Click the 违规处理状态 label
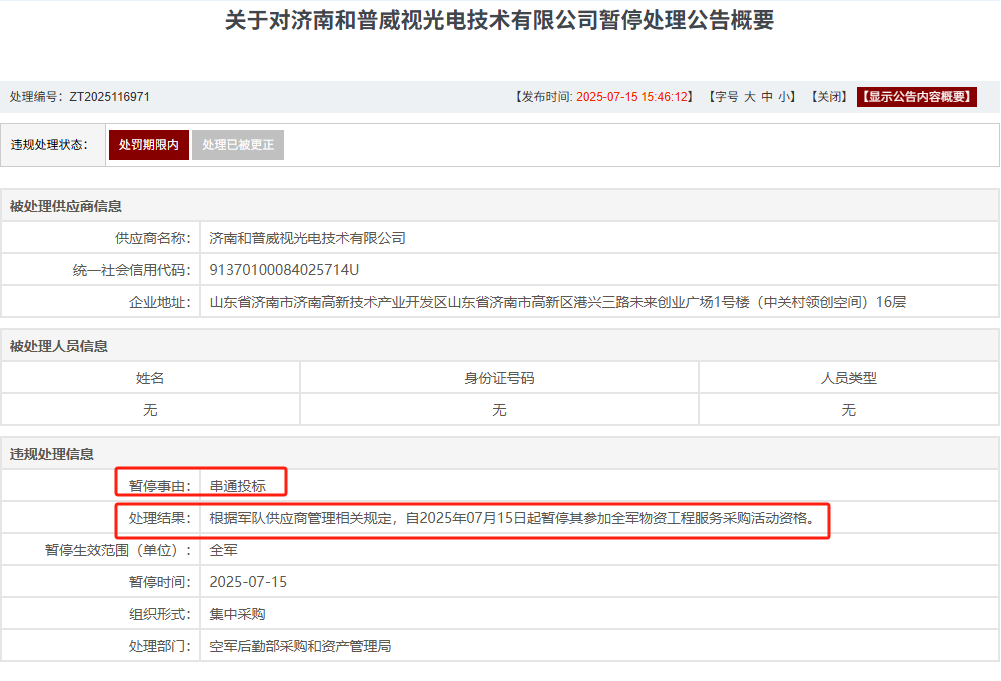Viewport: 1001px width, 681px height. 49,145
